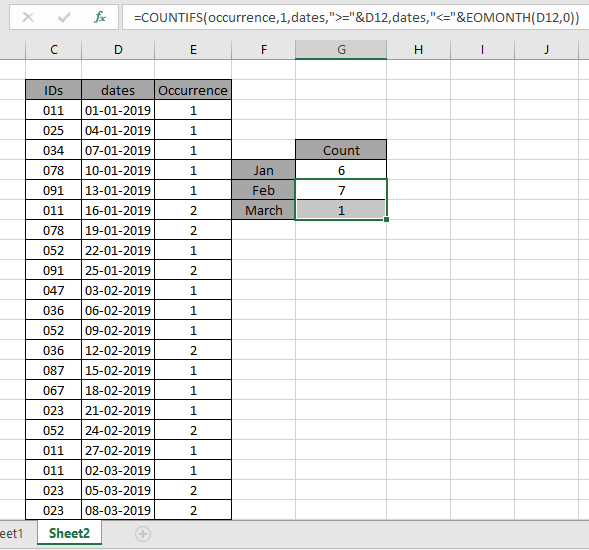Select occurrence value in the 16-01-2019 row
This screenshot has width=589, height=550.
193,210
